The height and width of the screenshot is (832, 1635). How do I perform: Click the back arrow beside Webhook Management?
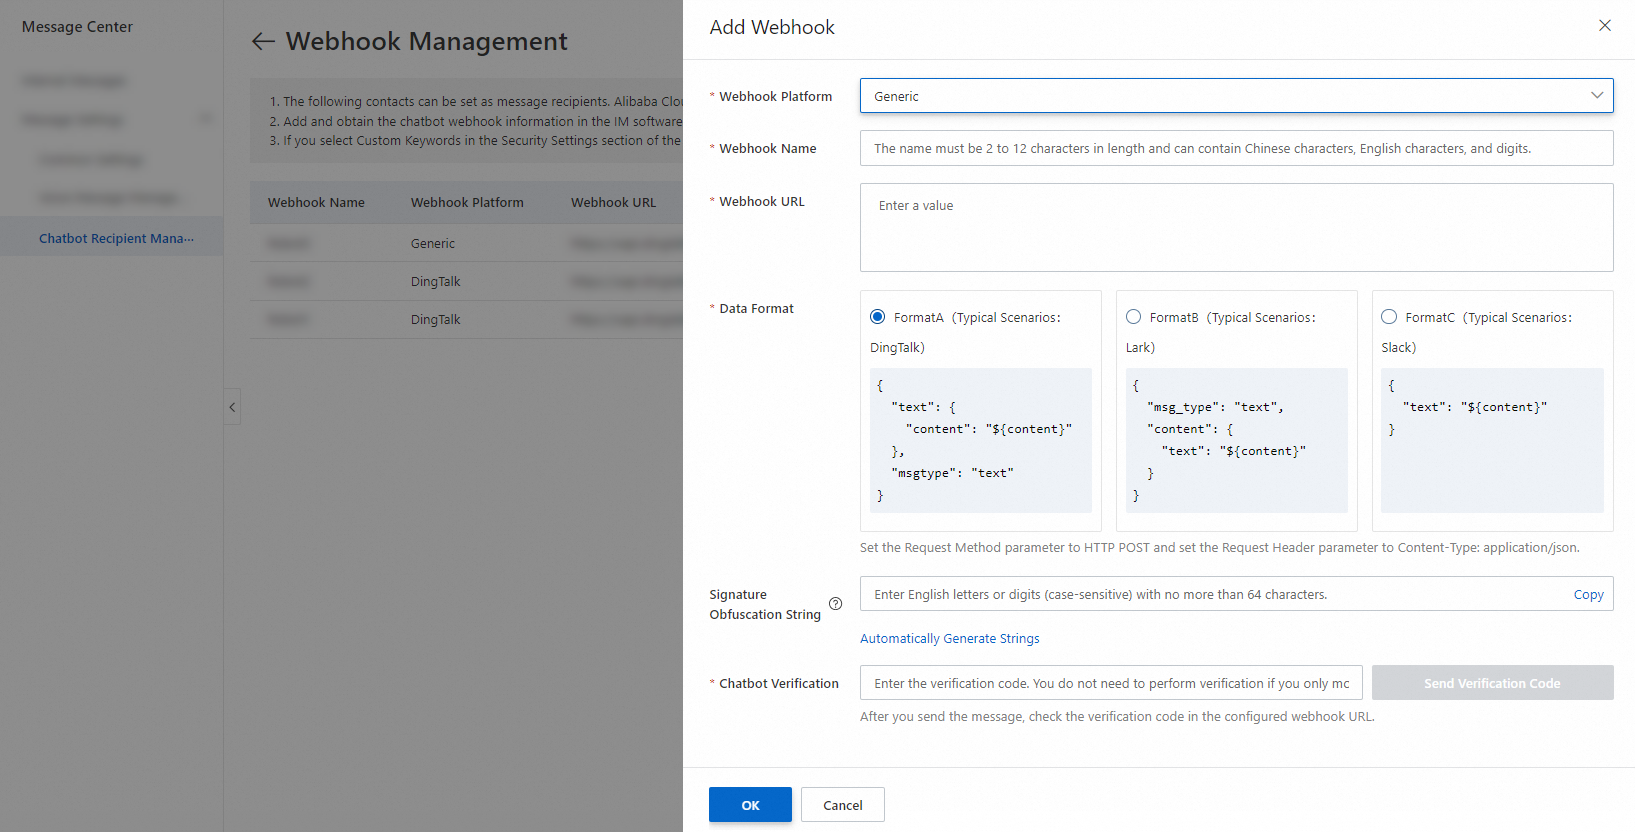[263, 41]
